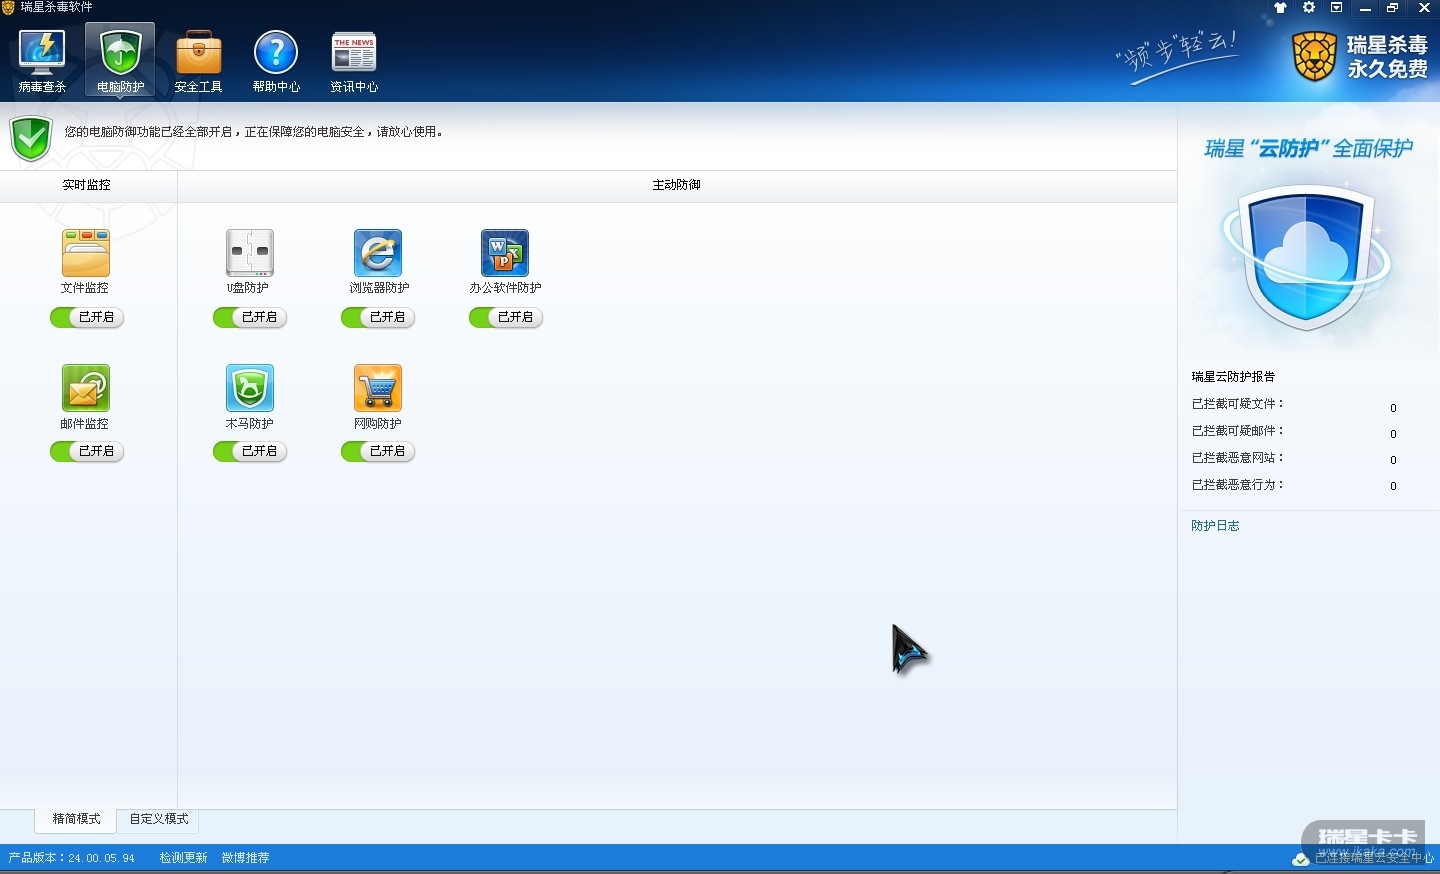1440x874 pixels.
Task: Switch to the 精简模式 tab
Action: click(x=77, y=820)
